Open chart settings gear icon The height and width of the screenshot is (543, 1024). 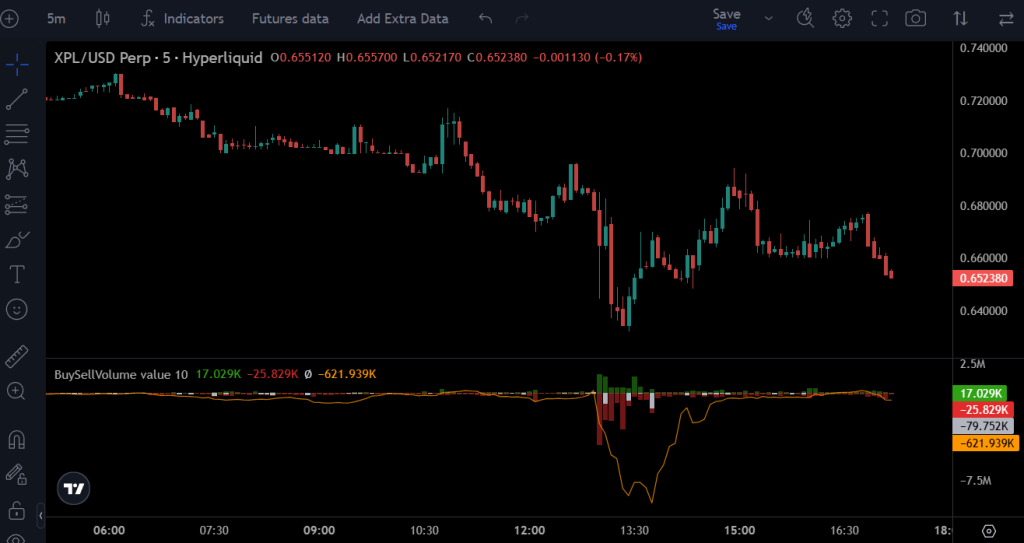[842, 18]
